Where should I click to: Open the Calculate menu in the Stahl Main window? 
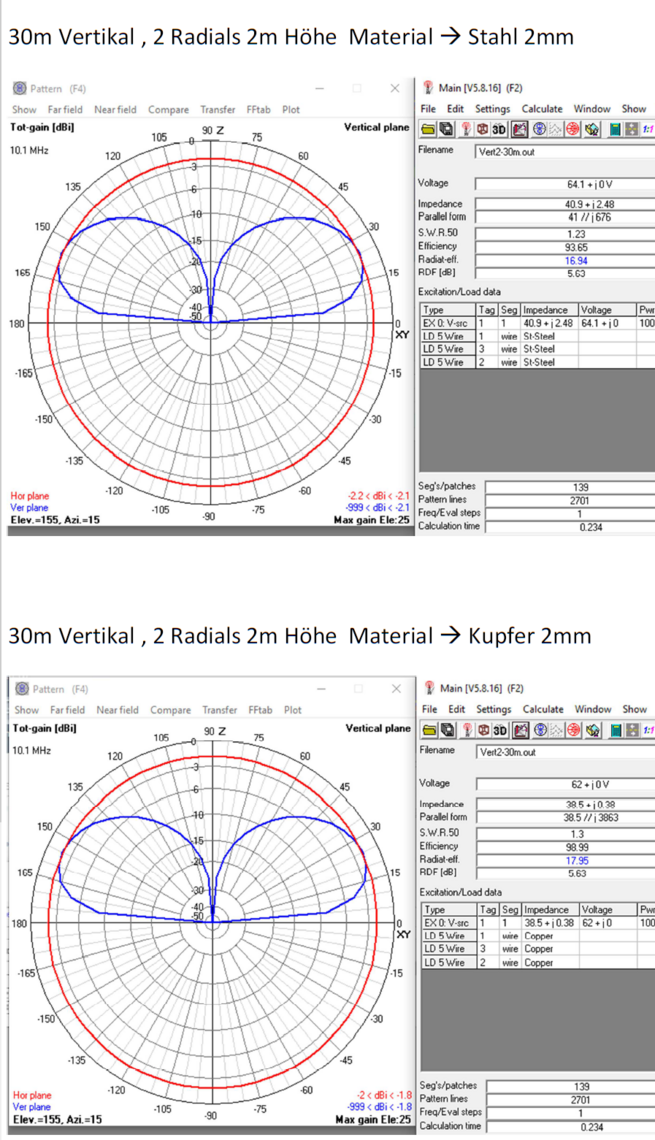[542, 108]
